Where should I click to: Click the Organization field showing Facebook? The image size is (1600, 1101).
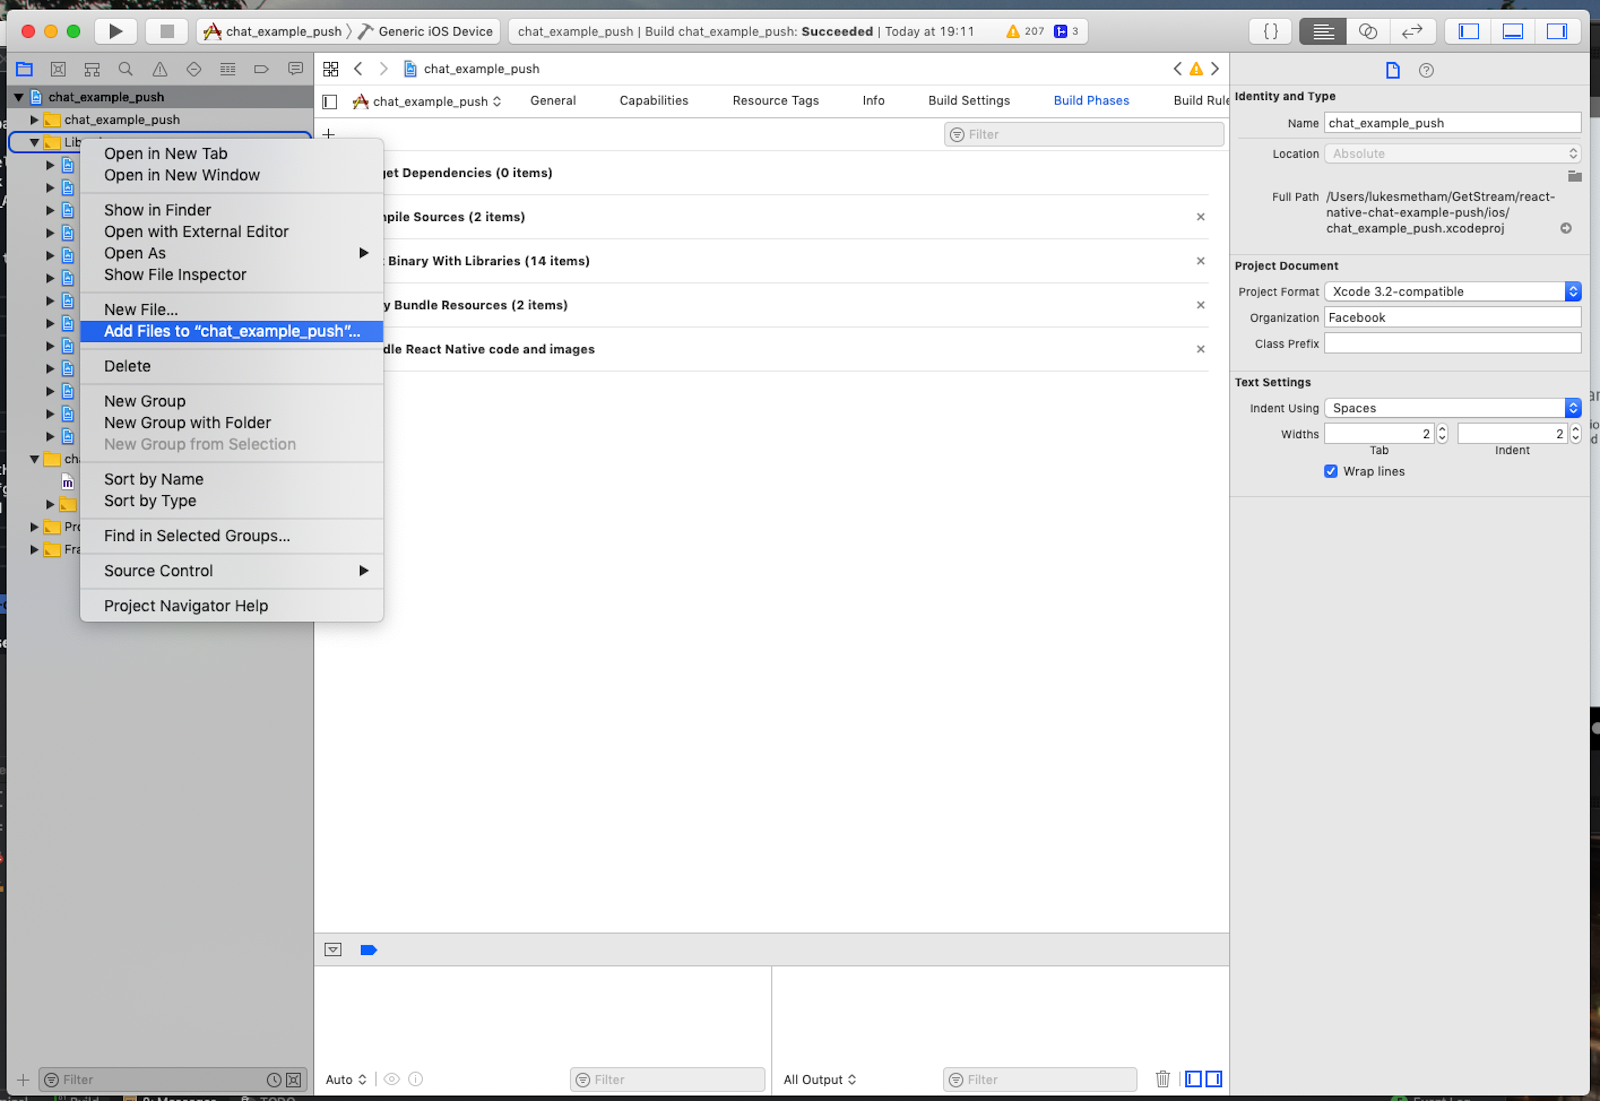click(1452, 317)
